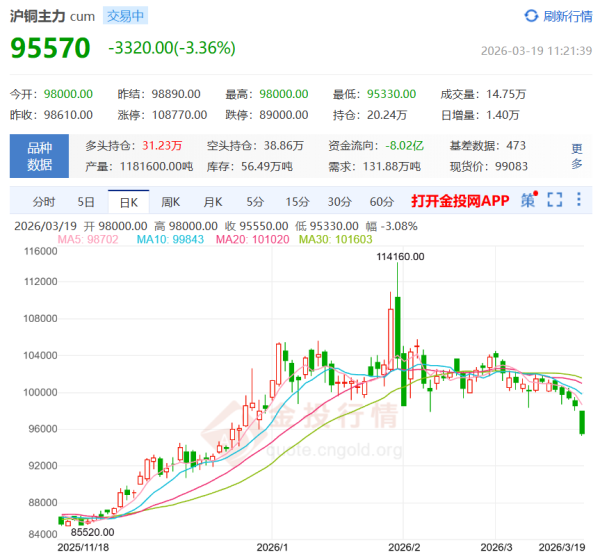The width and height of the screenshot is (600, 552).
Task: Click the 今开 value 98000.00
Action: coord(68,94)
